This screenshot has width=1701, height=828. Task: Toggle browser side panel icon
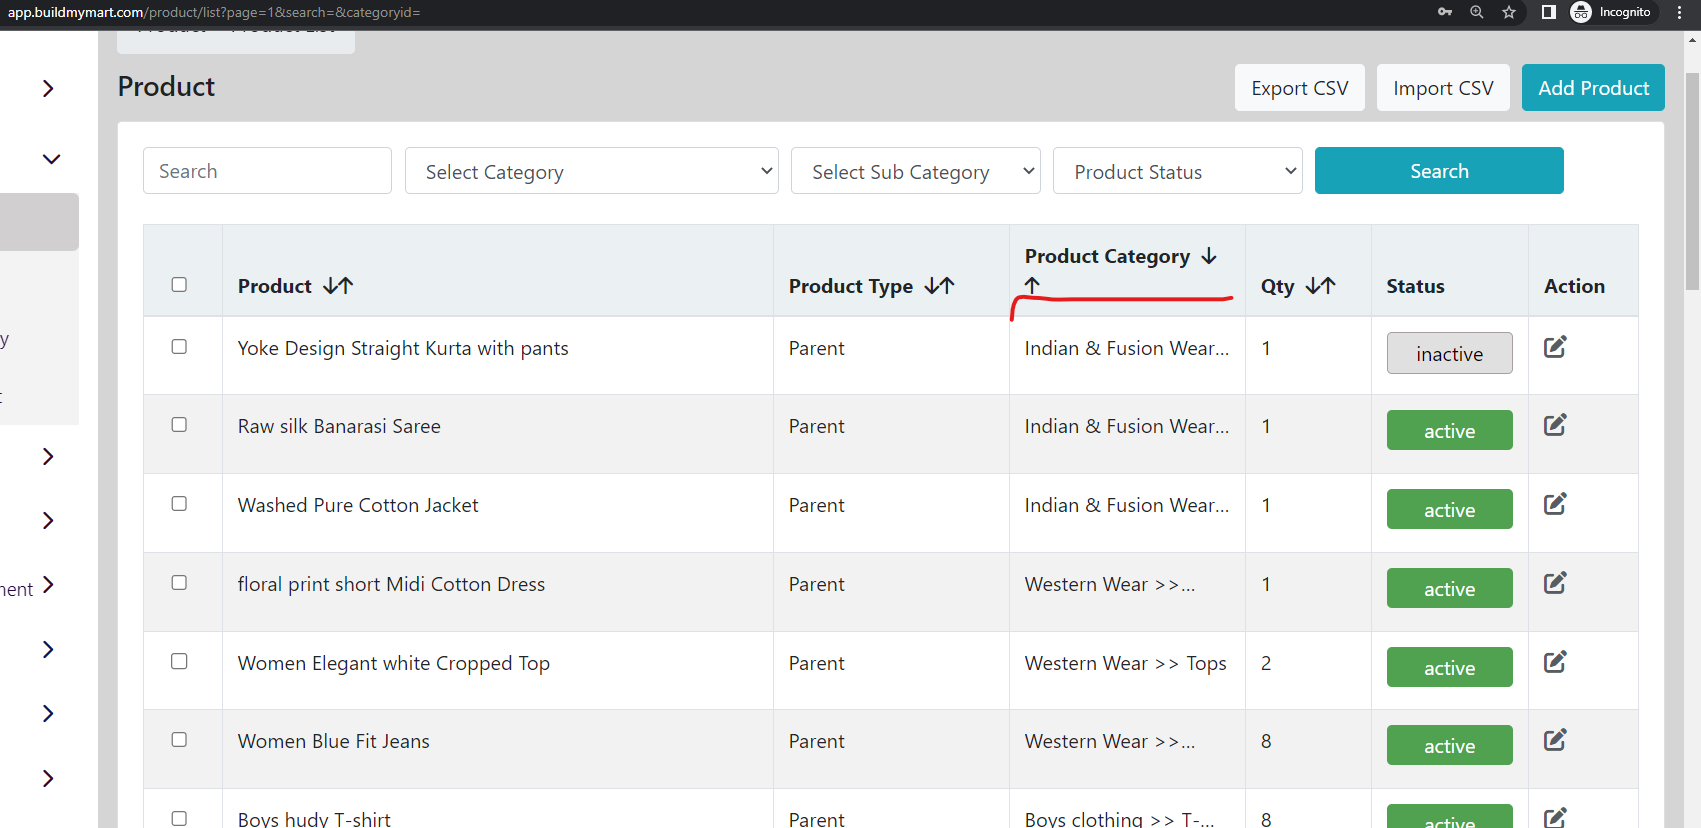pos(1548,12)
